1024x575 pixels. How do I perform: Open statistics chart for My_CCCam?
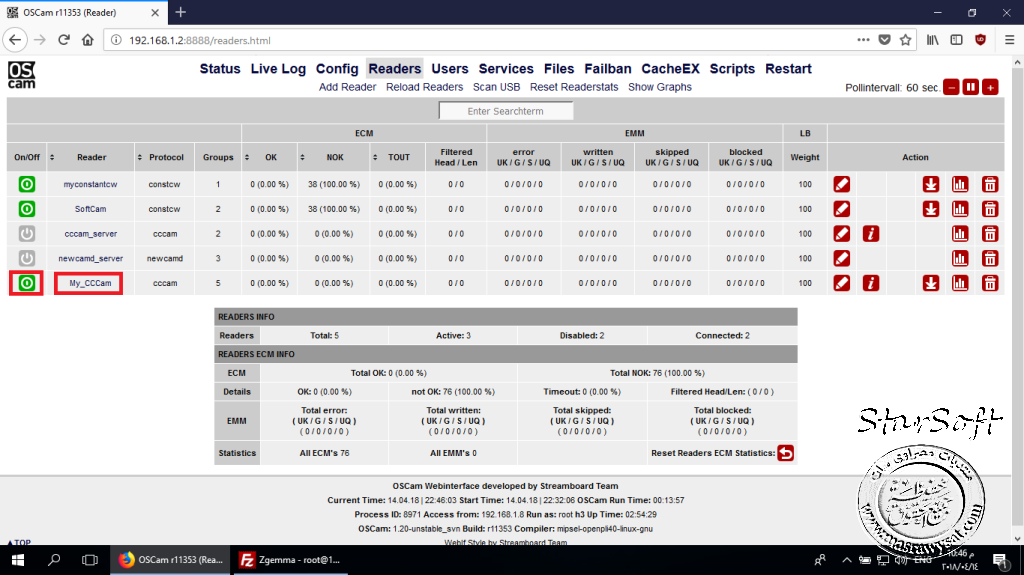[960, 284]
